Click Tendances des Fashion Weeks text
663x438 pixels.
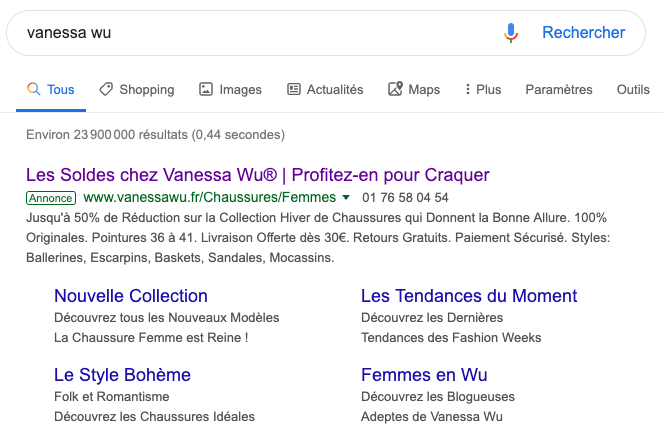coord(451,337)
